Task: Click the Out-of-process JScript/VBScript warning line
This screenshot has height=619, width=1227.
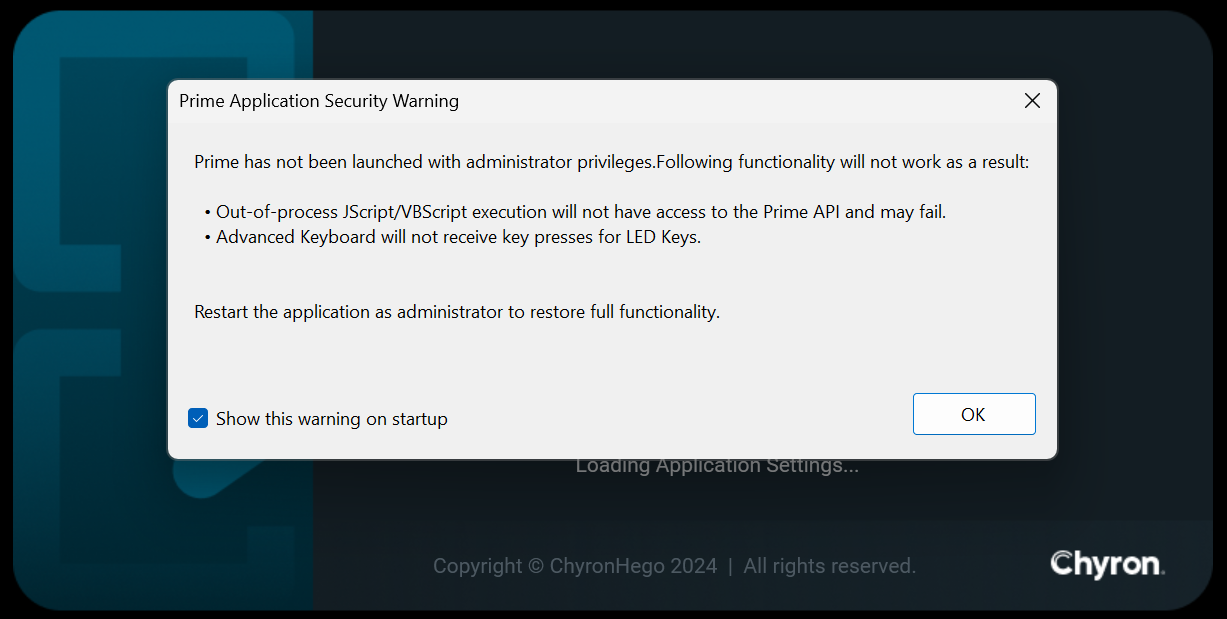Action: [580, 212]
